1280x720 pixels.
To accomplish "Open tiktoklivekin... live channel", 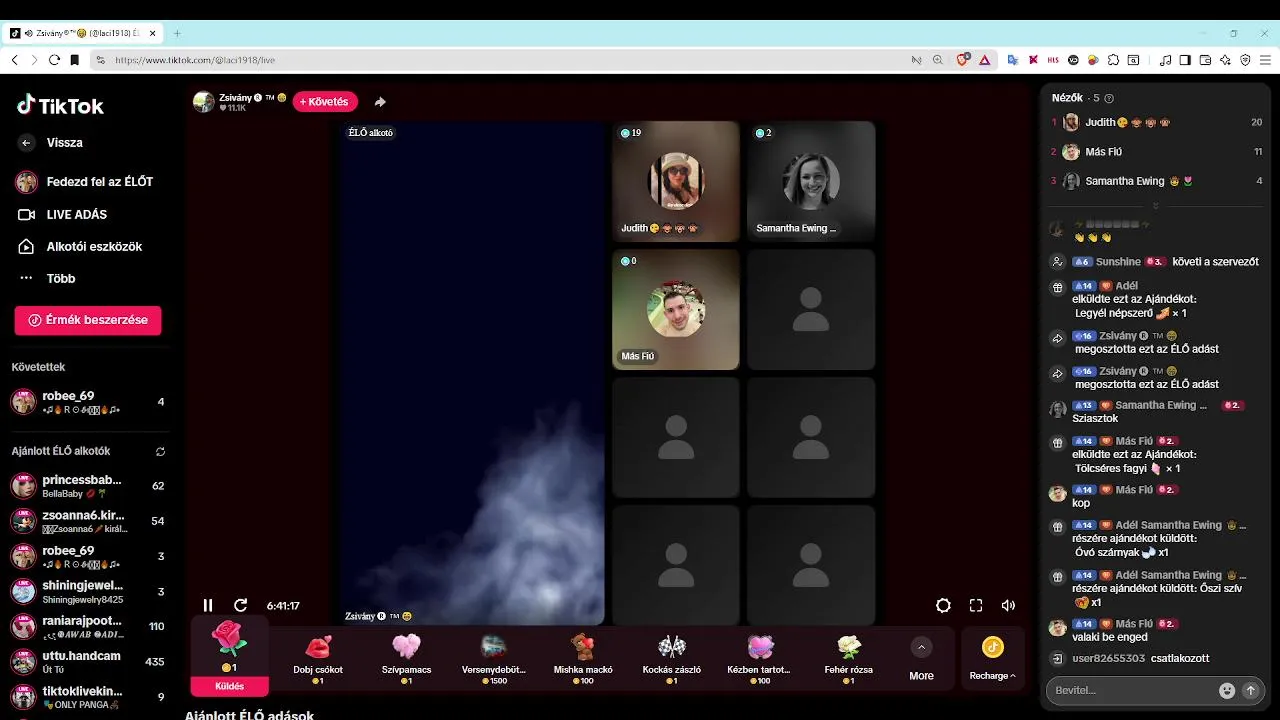I will (88, 696).
